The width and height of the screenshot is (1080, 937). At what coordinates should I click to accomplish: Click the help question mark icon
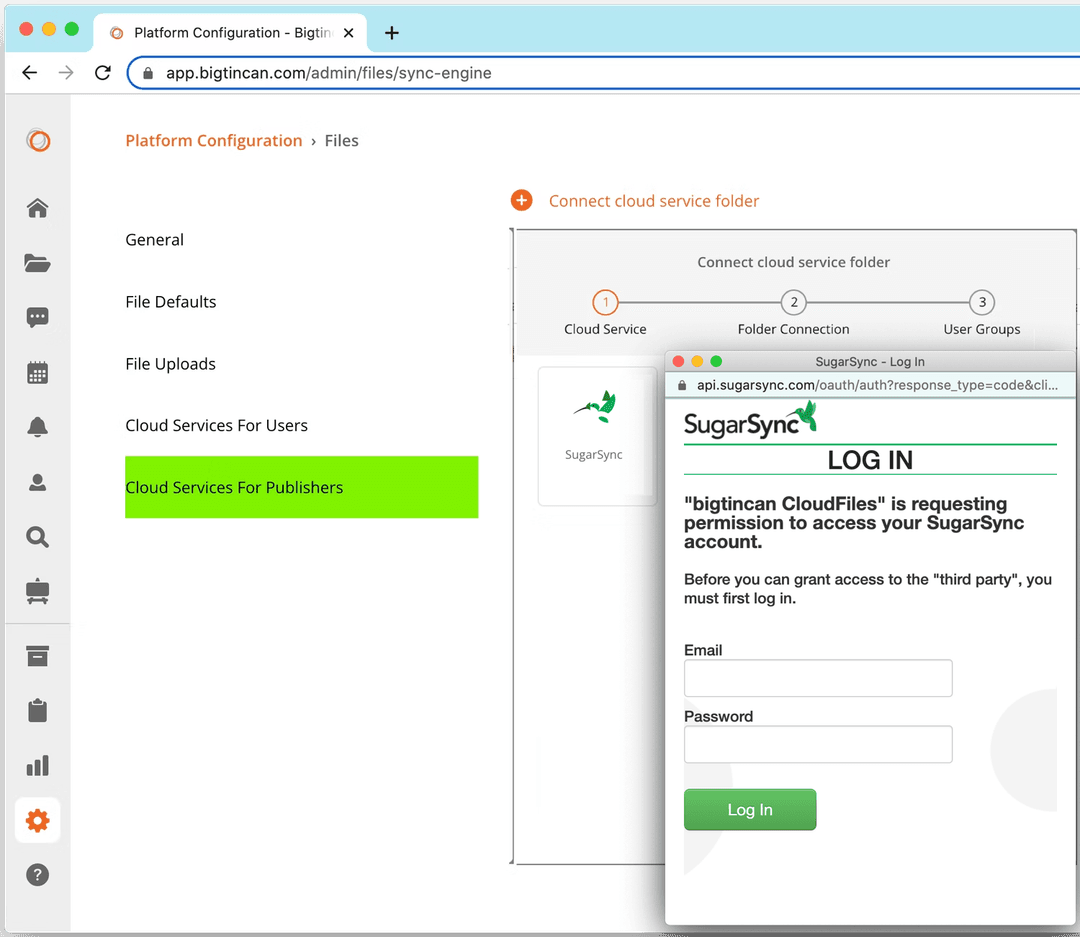(x=37, y=875)
